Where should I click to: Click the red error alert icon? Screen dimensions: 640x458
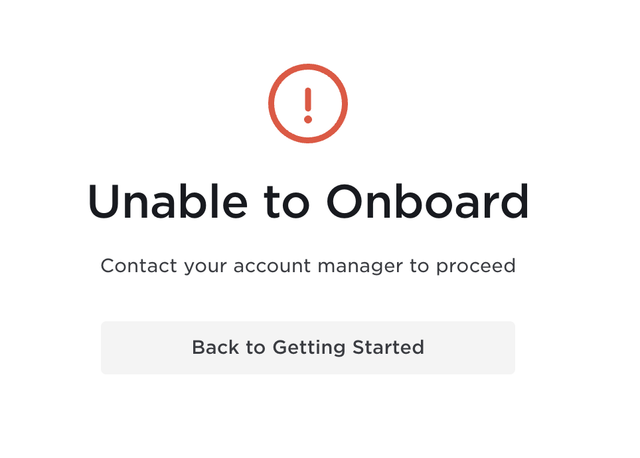[308, 103]
